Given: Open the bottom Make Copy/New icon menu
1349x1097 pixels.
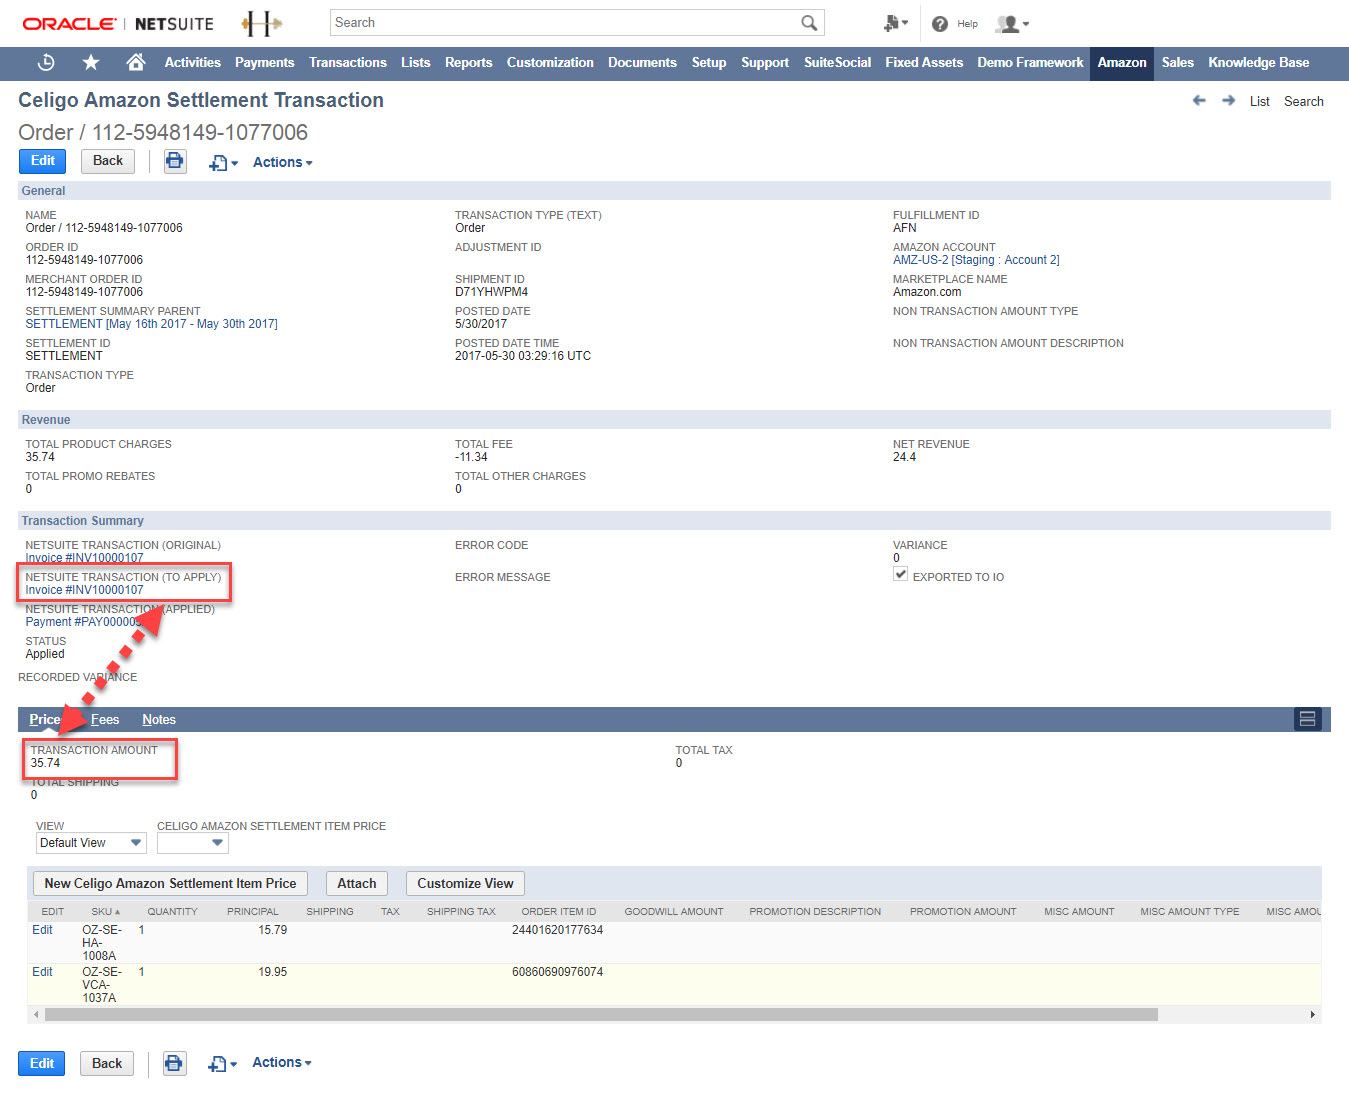Looking at the screenshot, I should (222, 1064).
